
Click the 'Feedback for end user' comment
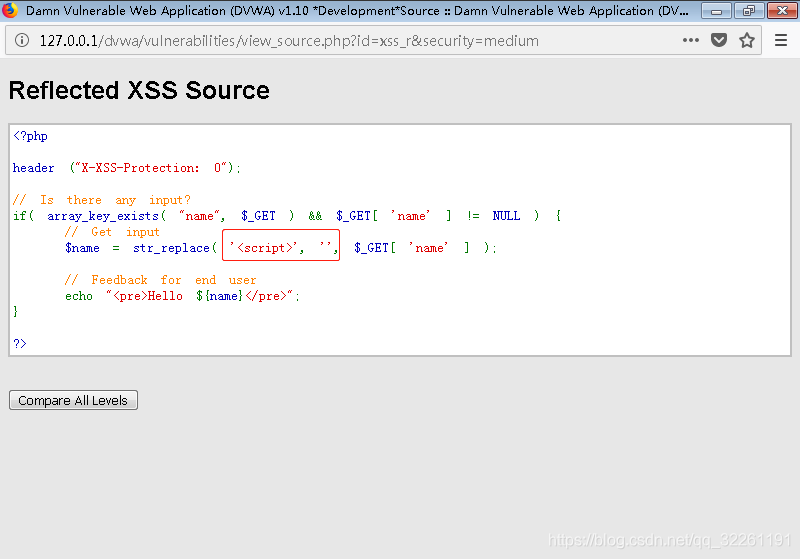pyautogui.click(x=160, y=280)
